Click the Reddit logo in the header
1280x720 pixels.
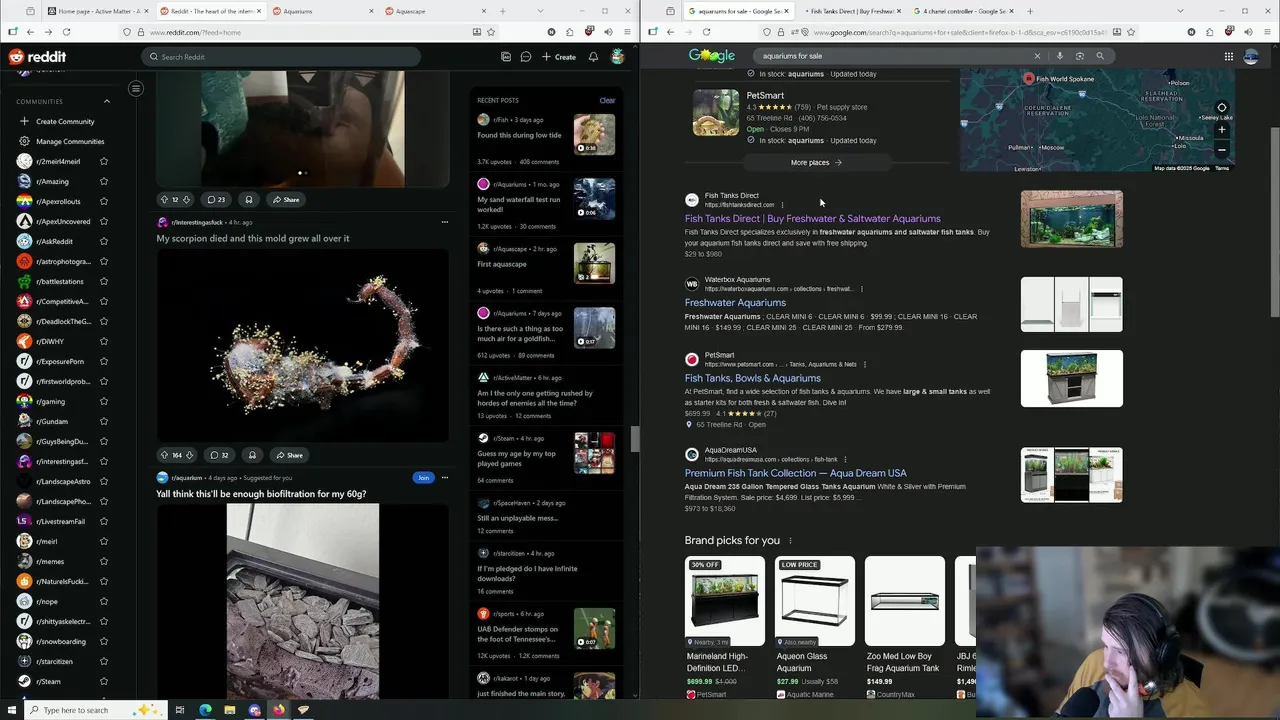tap(37, 57)
